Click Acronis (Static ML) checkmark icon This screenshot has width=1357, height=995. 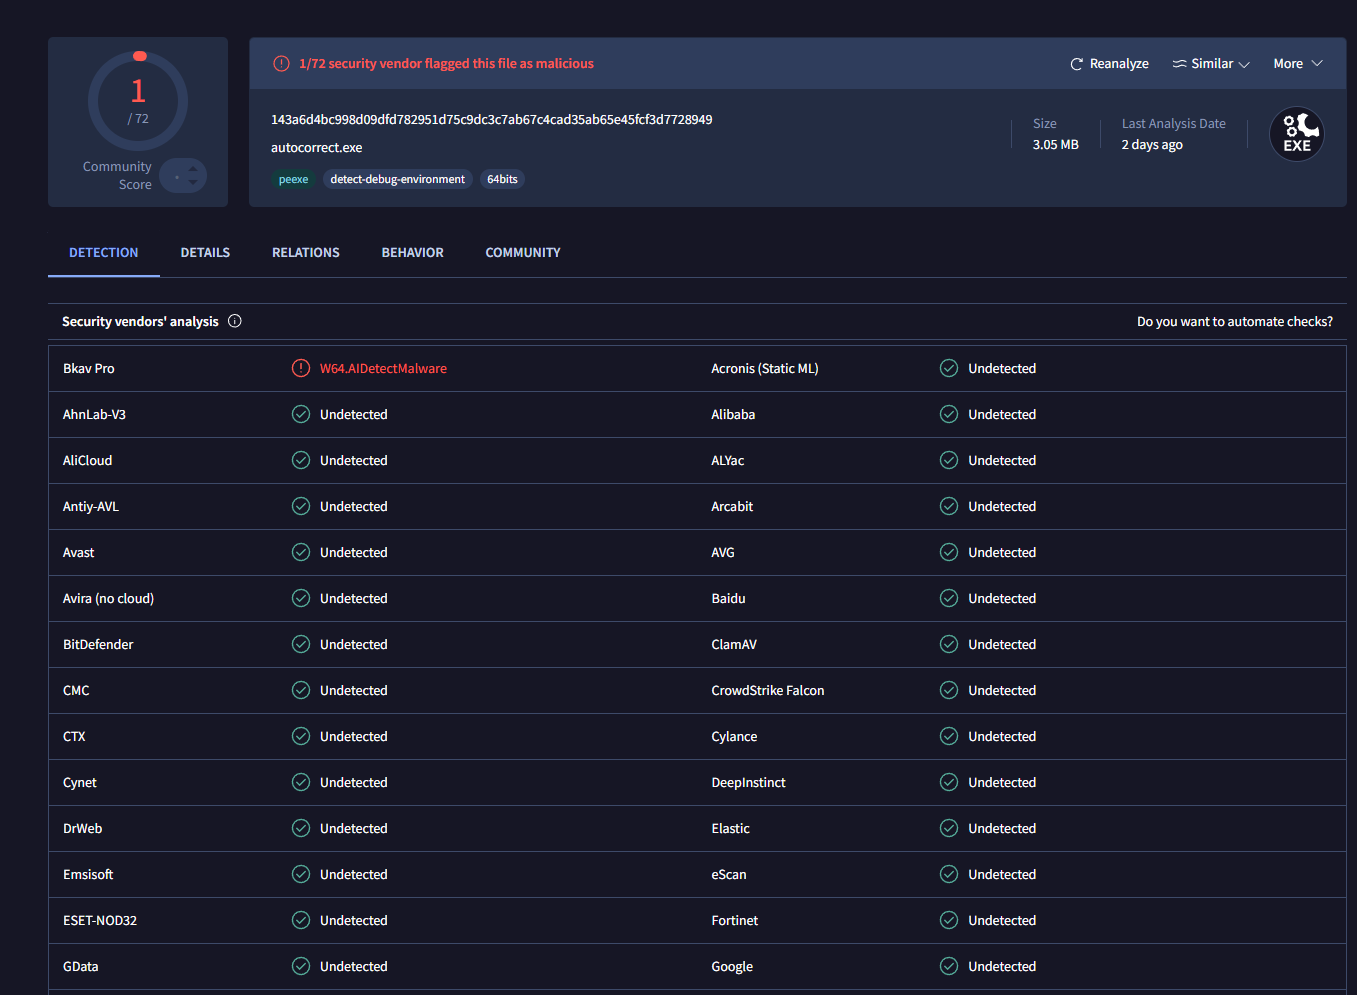[949, 368]
